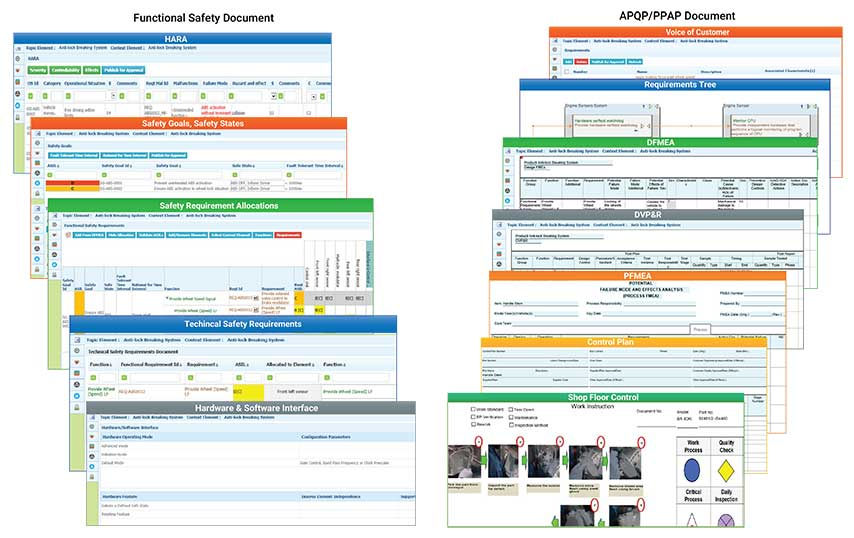Click gear icon in Voice of Customer sidebar

pos(555,50)
